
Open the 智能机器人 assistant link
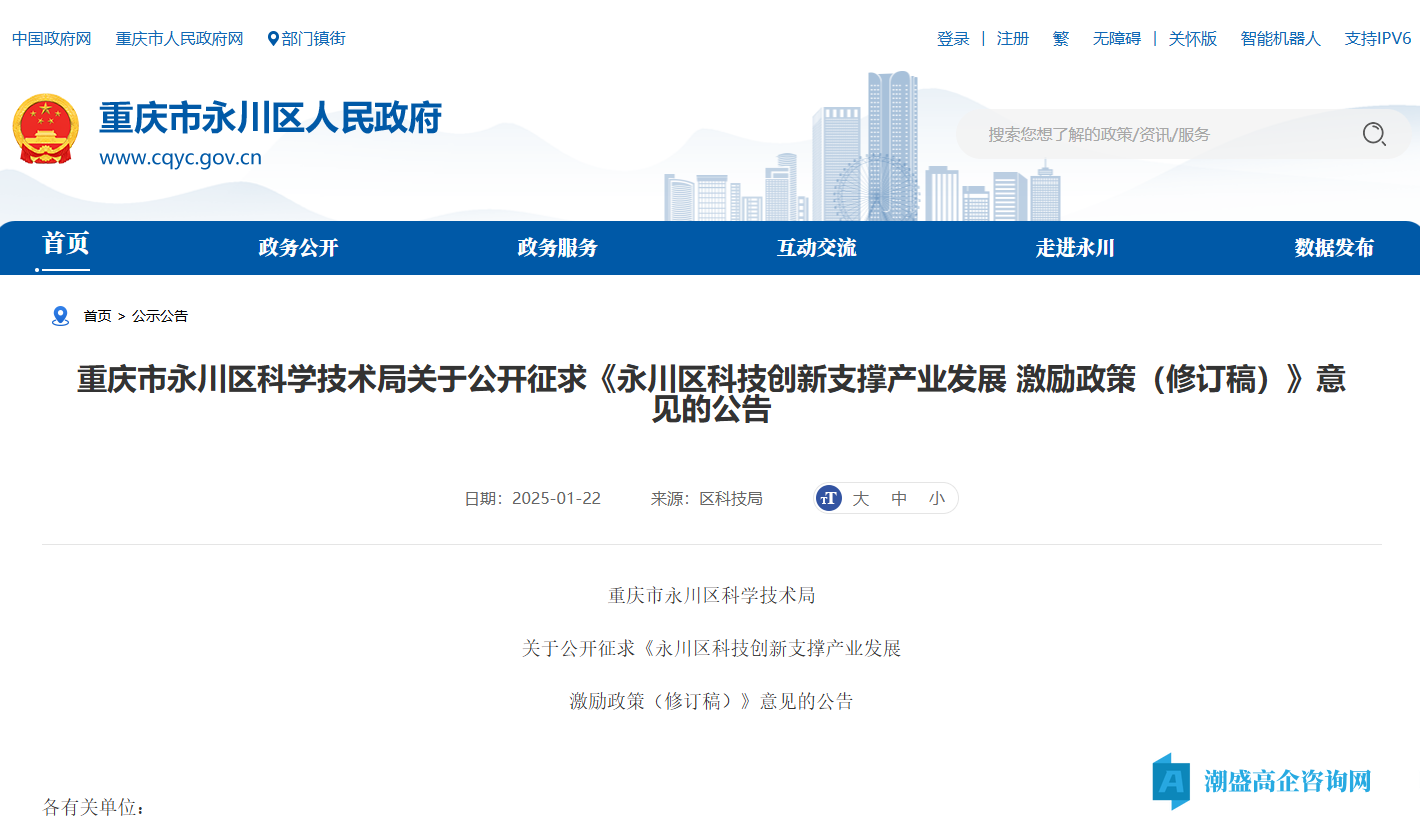point(1280,39)
